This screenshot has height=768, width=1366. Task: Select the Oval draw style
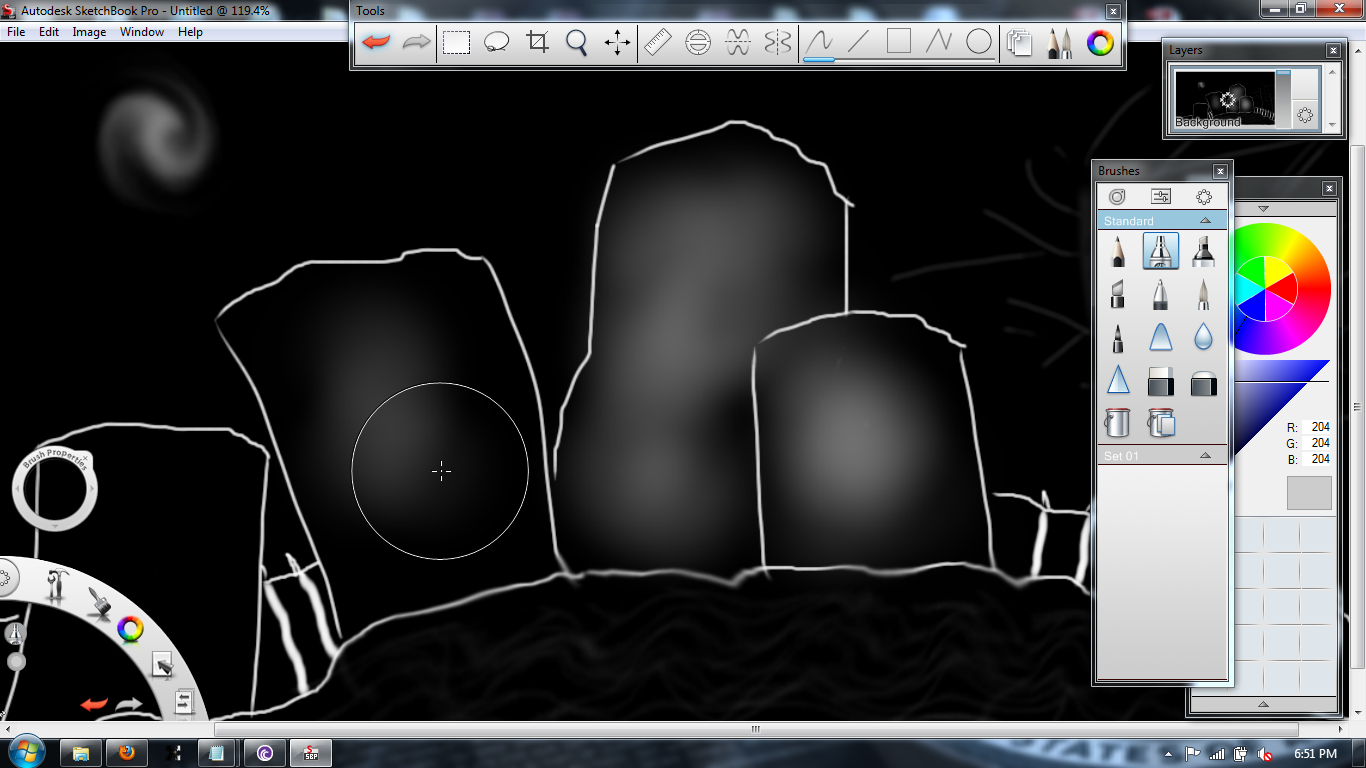pyautogui.click(x=979, y=42)
